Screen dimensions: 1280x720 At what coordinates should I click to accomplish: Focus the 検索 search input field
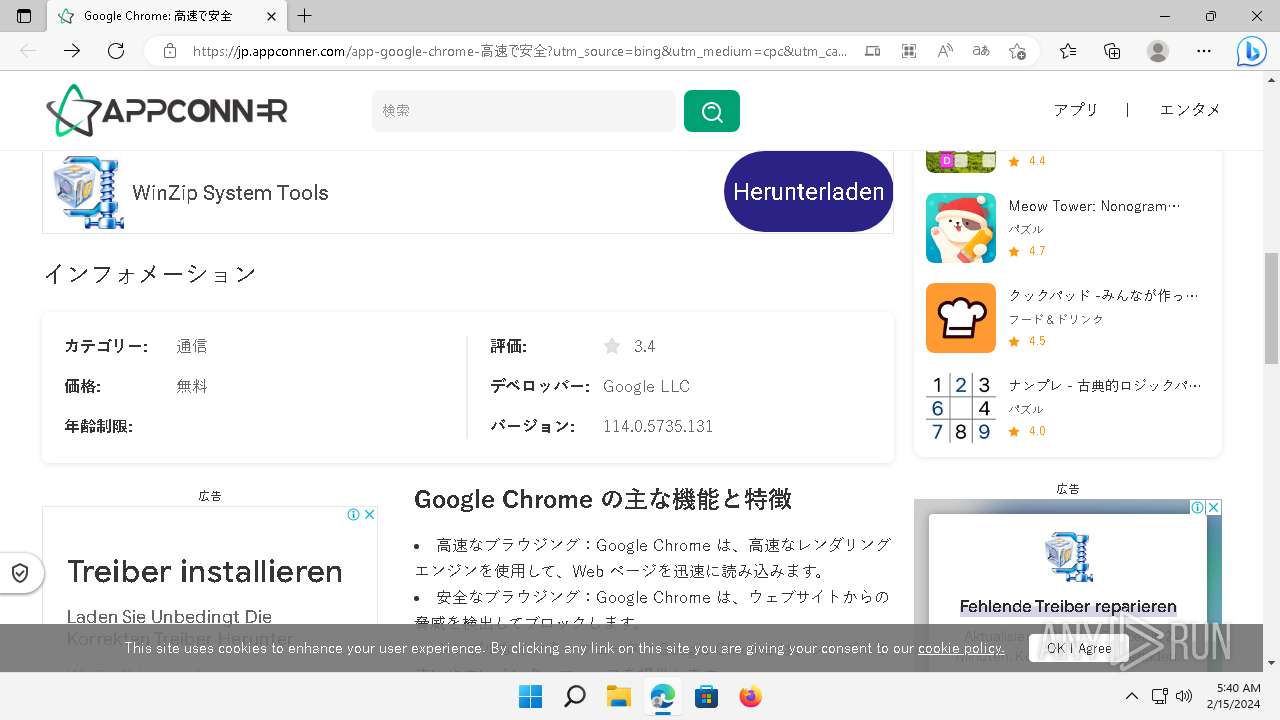coord(524,111)
